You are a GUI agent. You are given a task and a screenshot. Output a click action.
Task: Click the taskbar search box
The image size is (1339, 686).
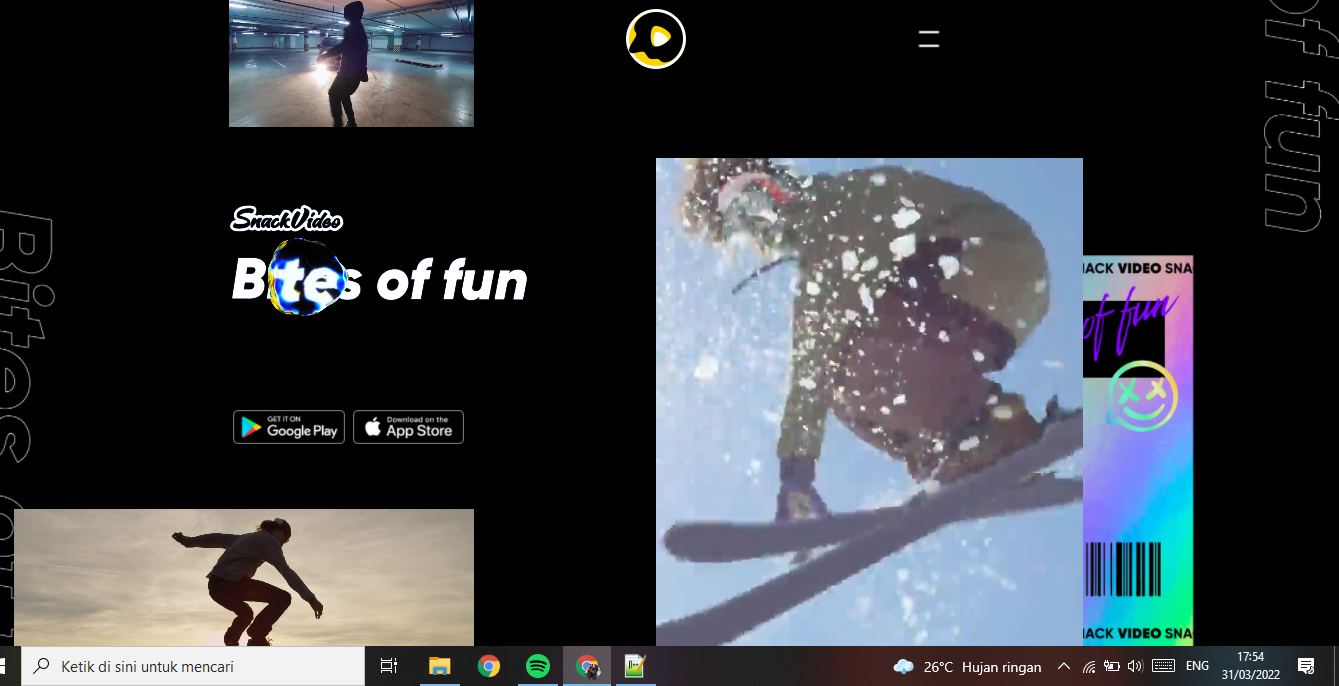click(x=195, y=666)
